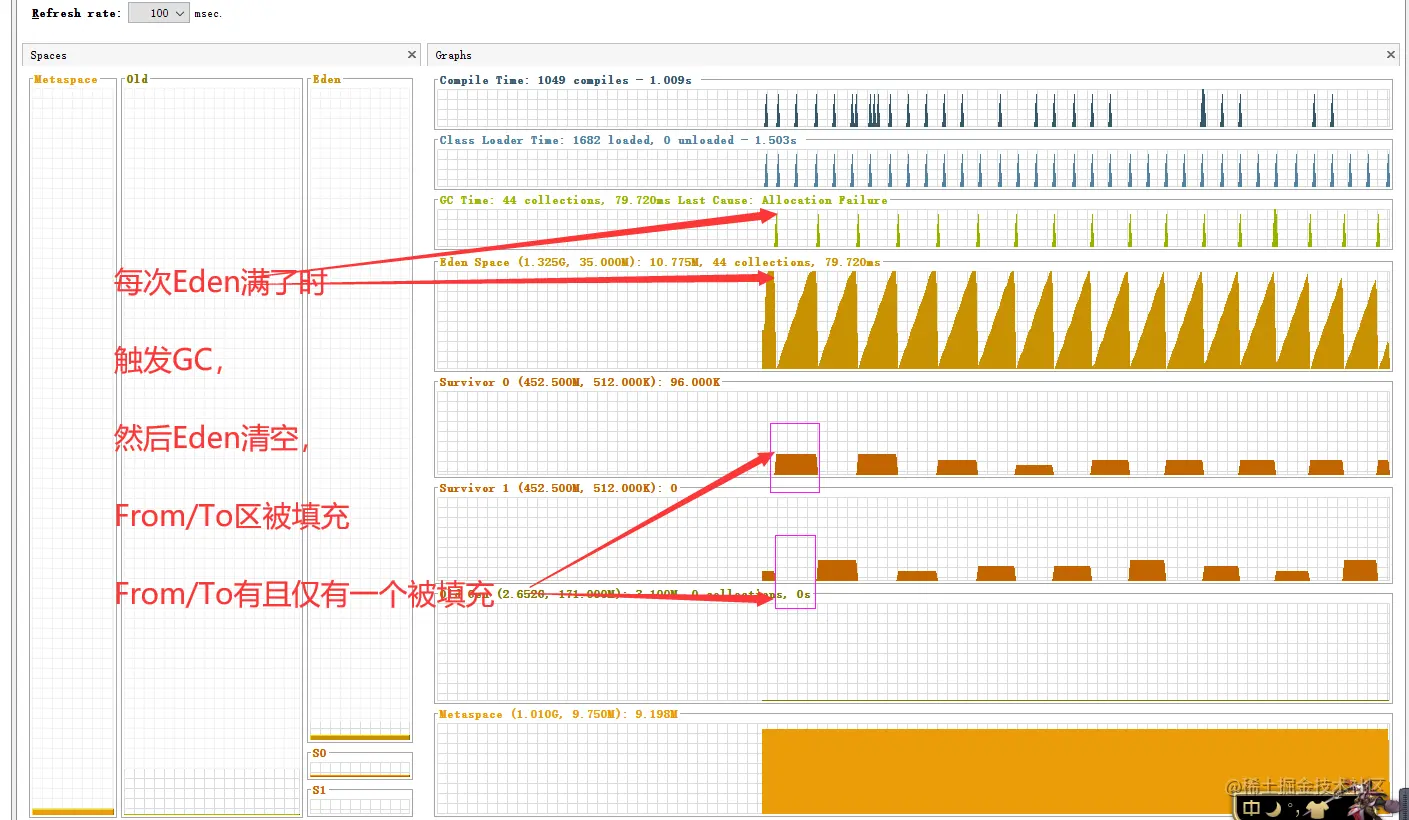Click the Compile Time graph
This screenshot has width=1409, height=820.
click(x=913, y=108)
